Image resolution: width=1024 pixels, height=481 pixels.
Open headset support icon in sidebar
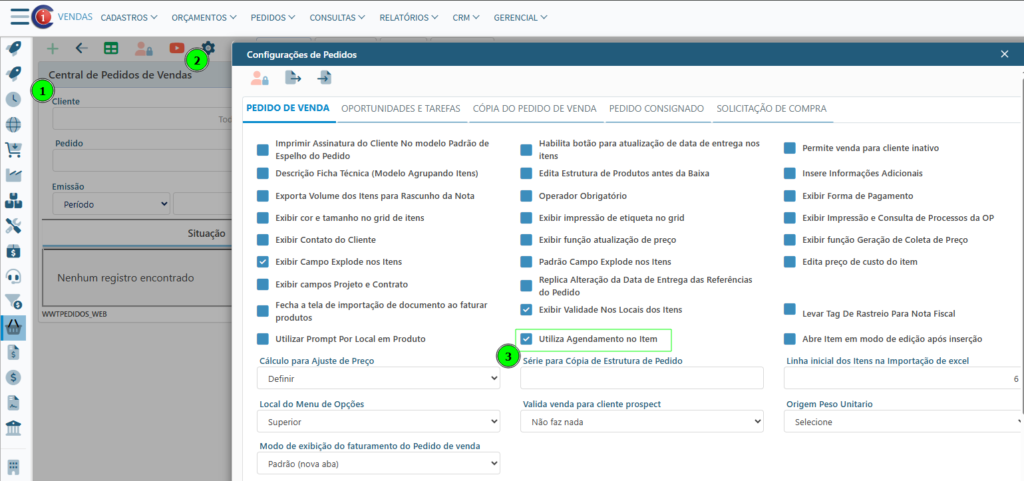coord(13,276)
